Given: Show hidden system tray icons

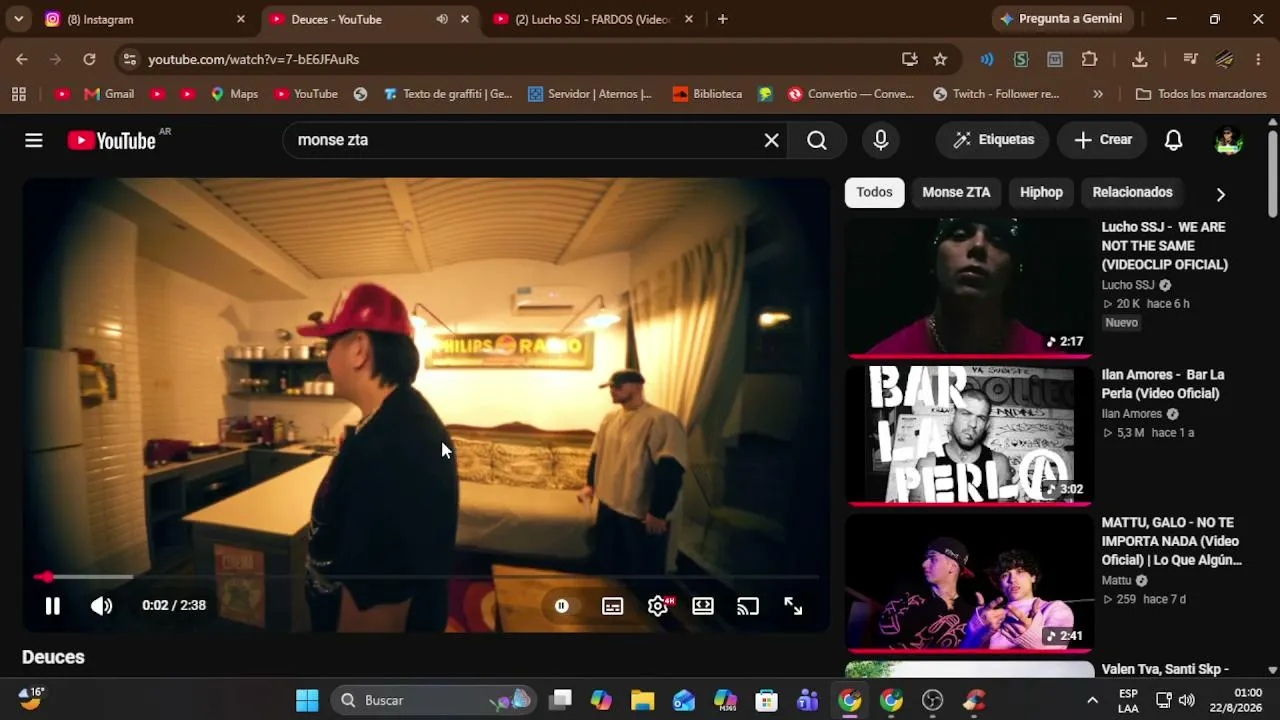Looking at the screenshot, I should pyautogui.click(x=1092, y=700).
